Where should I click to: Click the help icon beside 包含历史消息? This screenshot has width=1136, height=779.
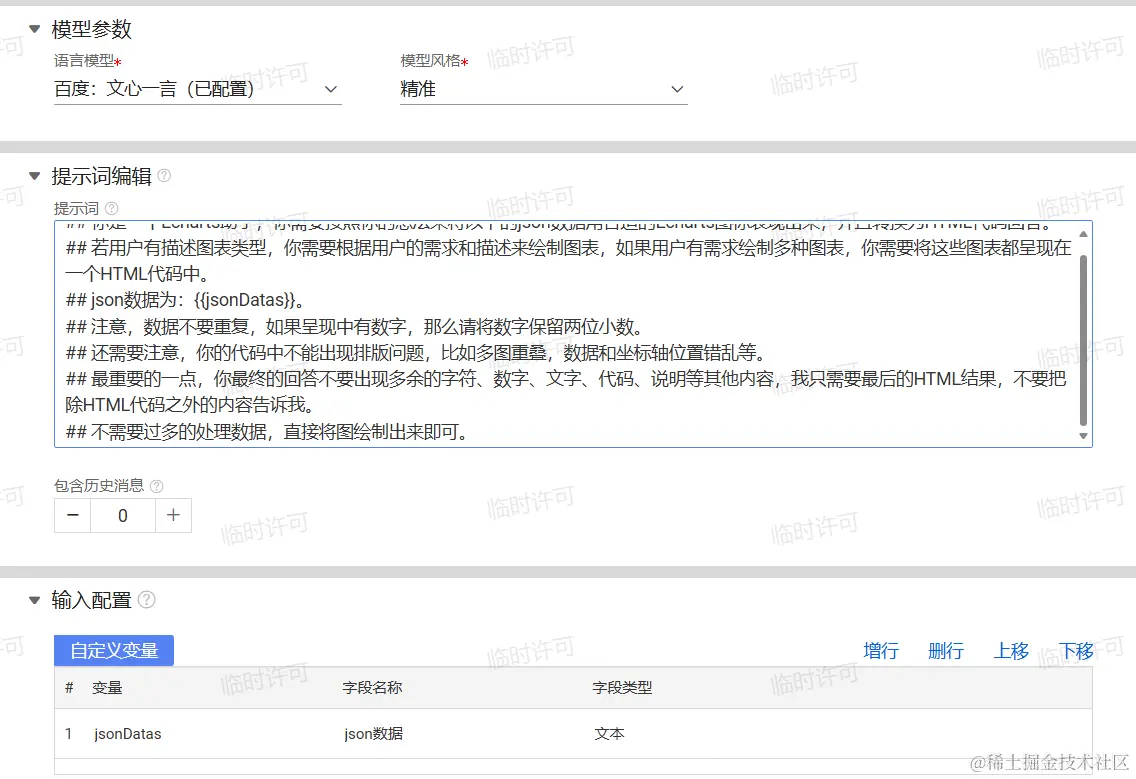(156, 486)
